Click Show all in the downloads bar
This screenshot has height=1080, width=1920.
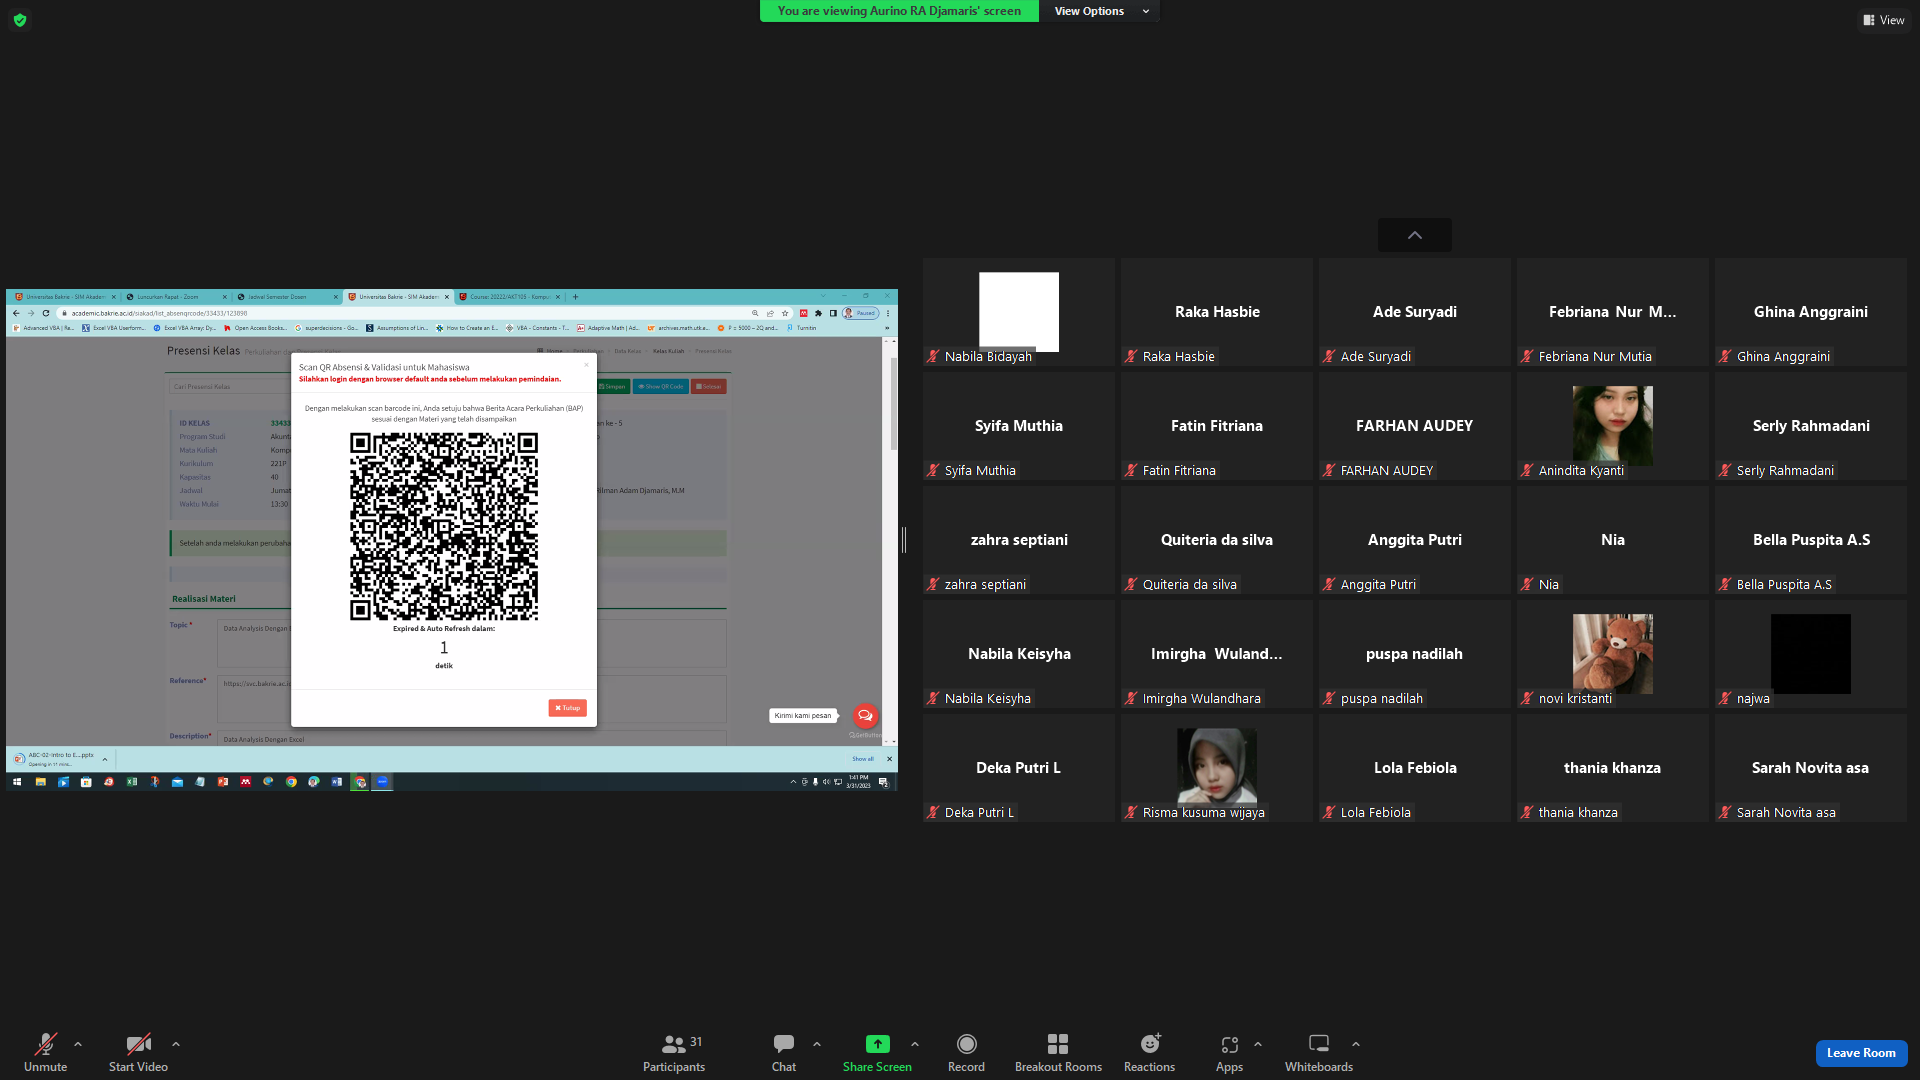point(863,759)
